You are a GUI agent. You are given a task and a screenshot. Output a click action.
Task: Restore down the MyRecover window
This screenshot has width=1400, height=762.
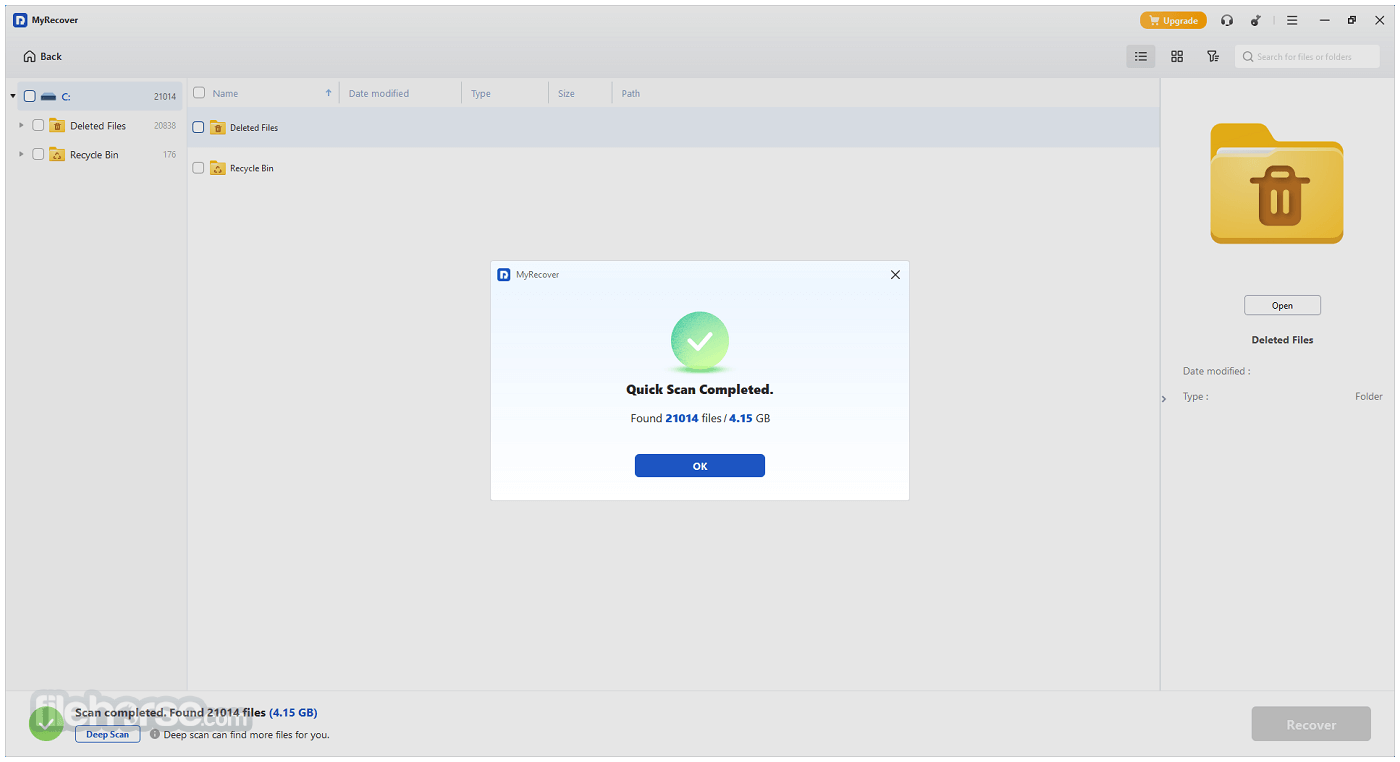(1352, 20)
